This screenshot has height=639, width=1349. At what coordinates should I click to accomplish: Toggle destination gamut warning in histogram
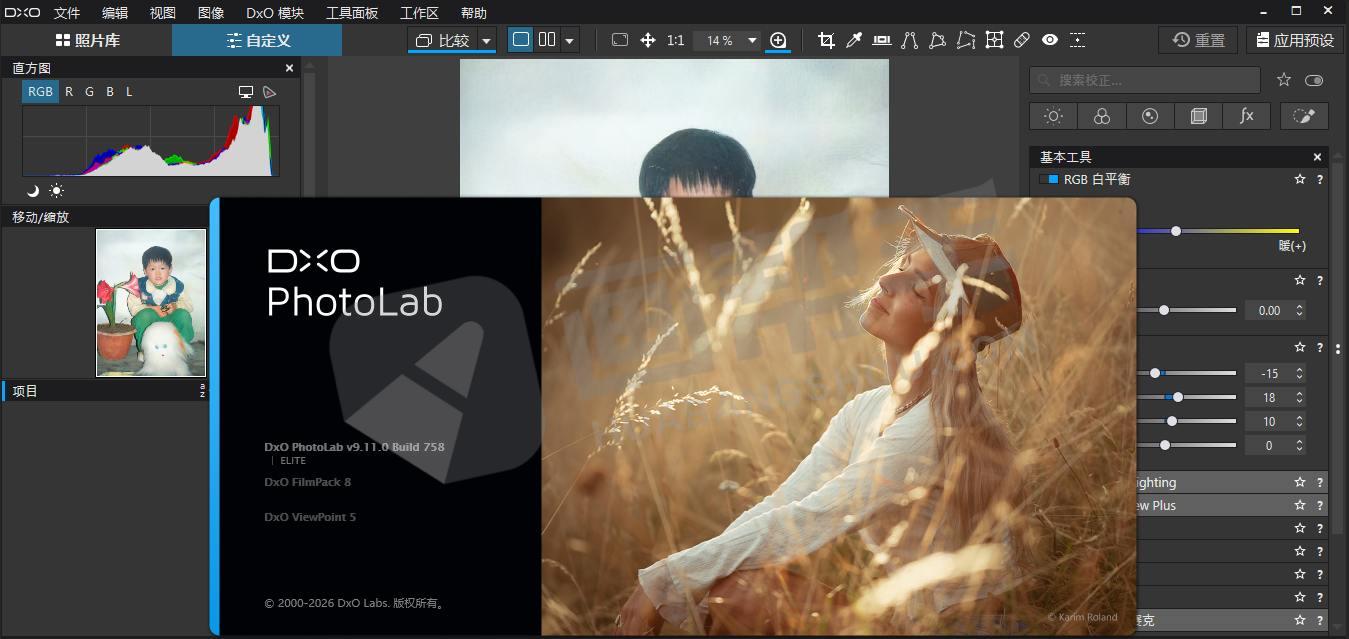tap(269, 92)
